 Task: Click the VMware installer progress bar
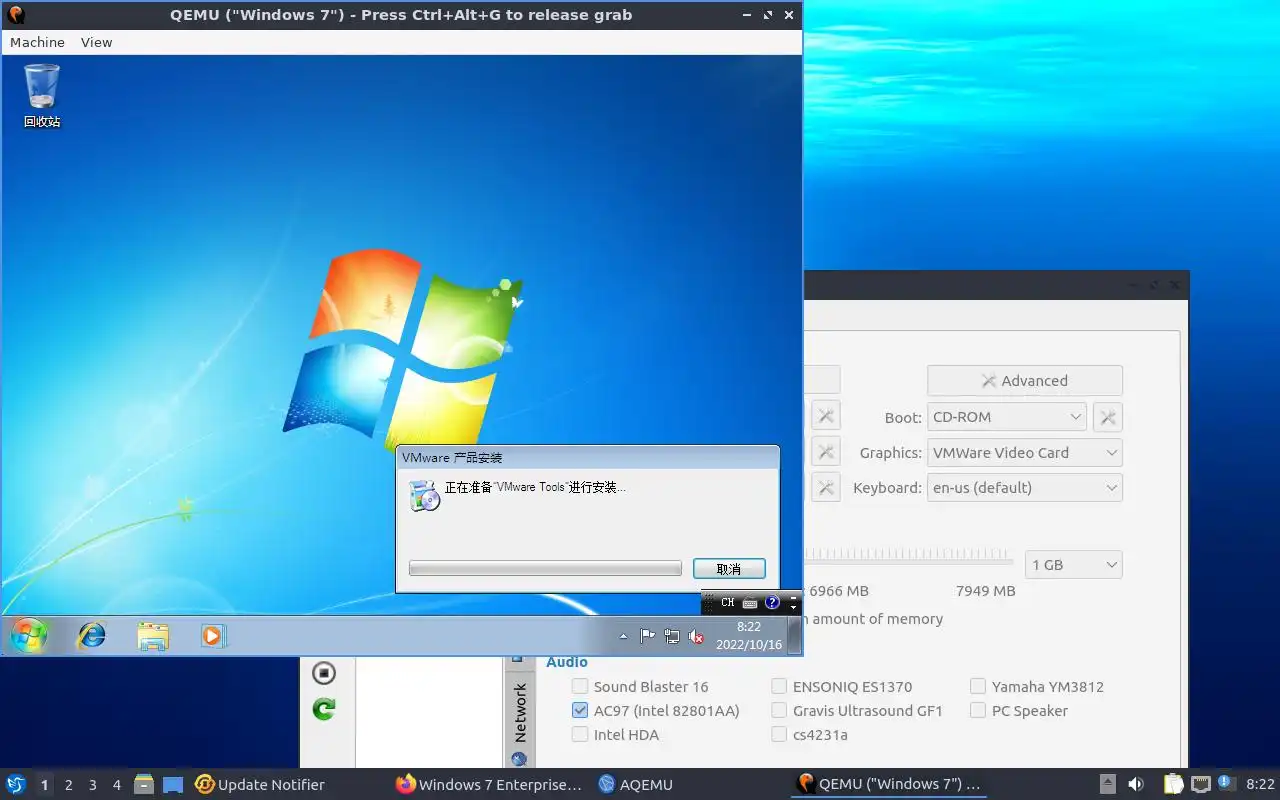[545, 568]
